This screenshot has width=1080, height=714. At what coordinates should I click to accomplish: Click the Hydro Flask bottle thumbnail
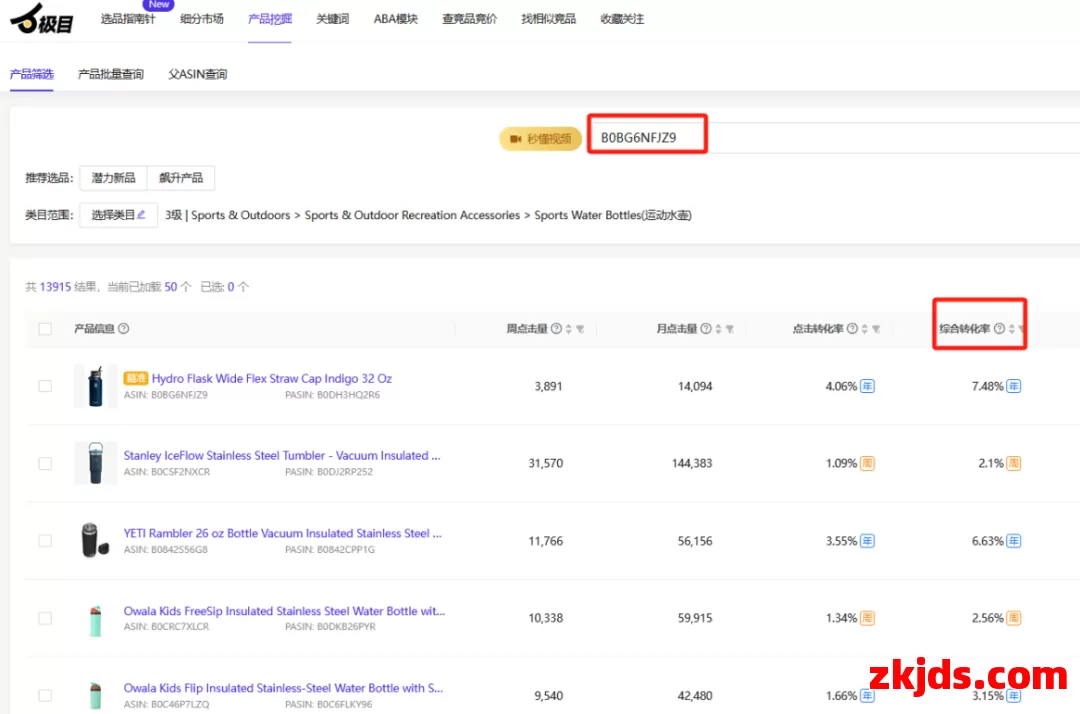(x=96, y=386)
